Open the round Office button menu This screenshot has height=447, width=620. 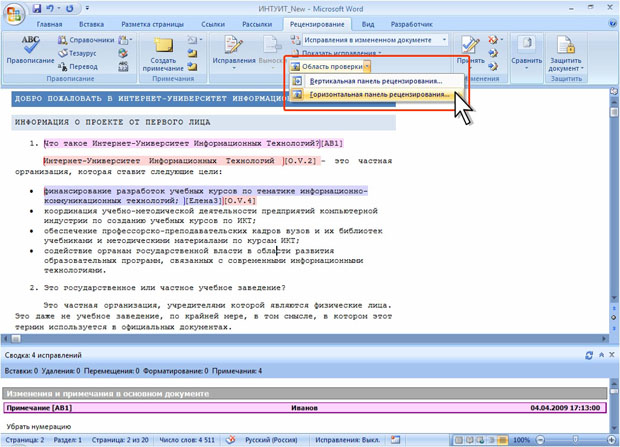(x=14, y=14)
